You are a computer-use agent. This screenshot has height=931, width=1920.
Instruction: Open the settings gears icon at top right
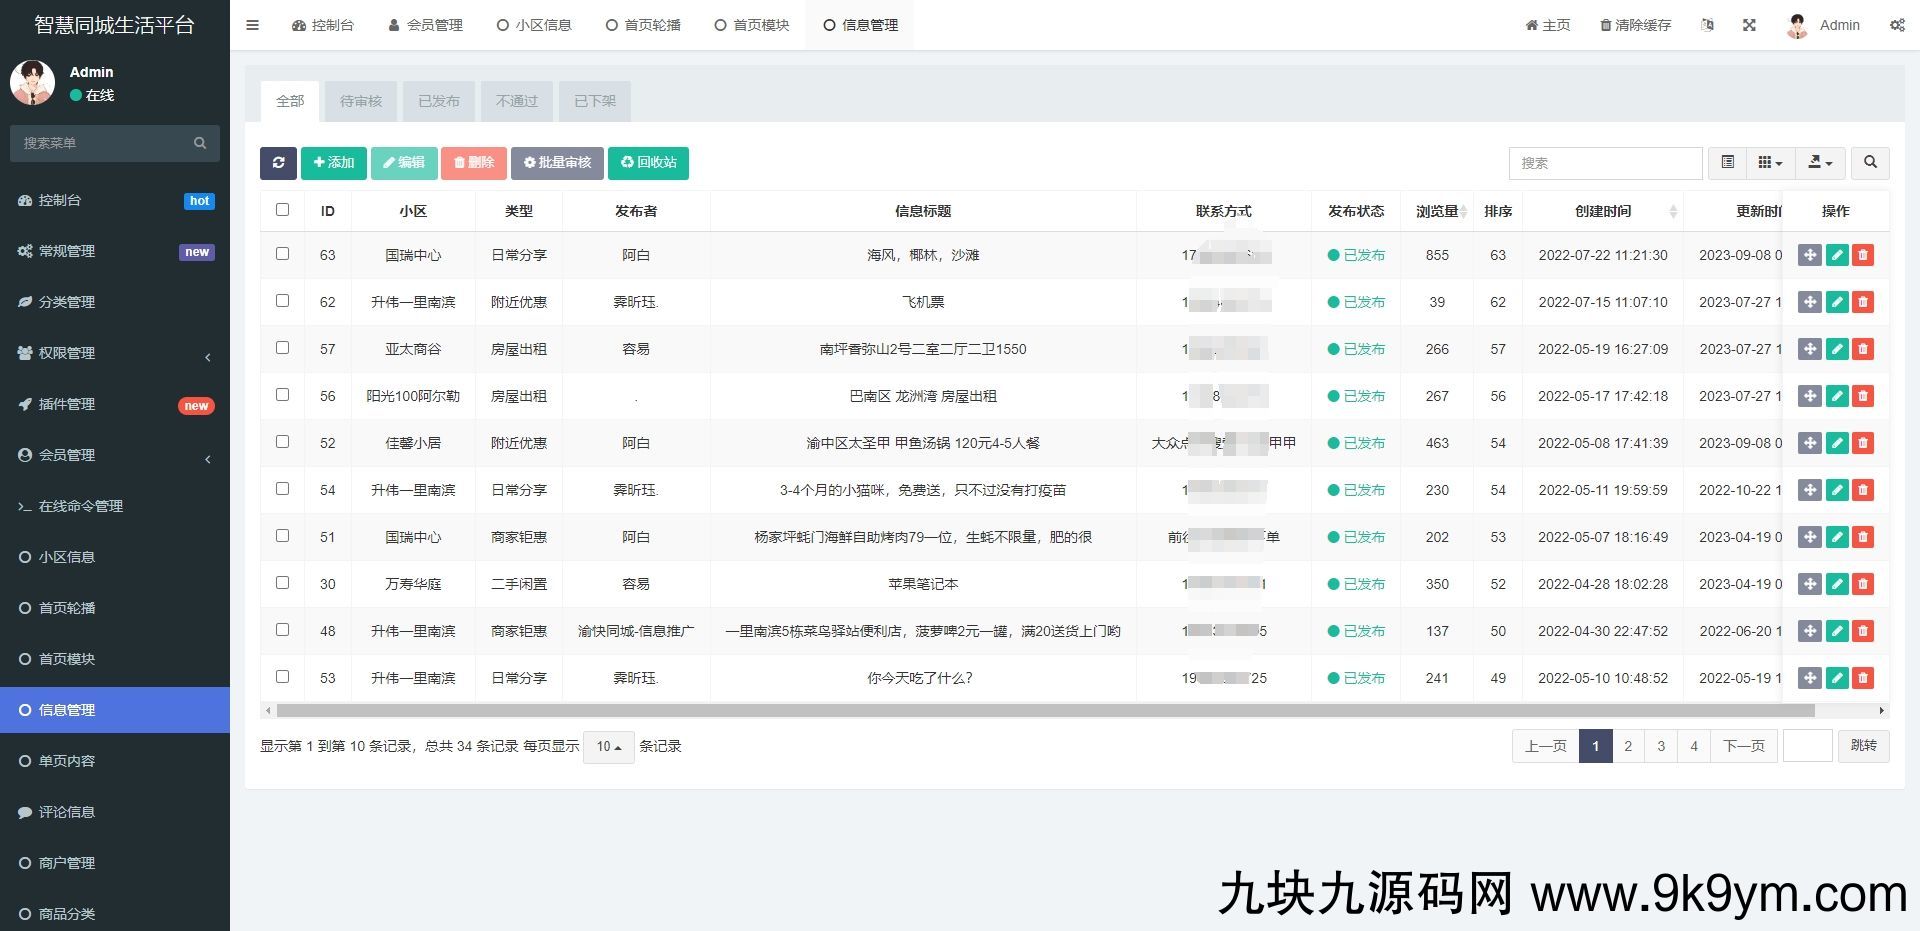(x=1896, y=25)
